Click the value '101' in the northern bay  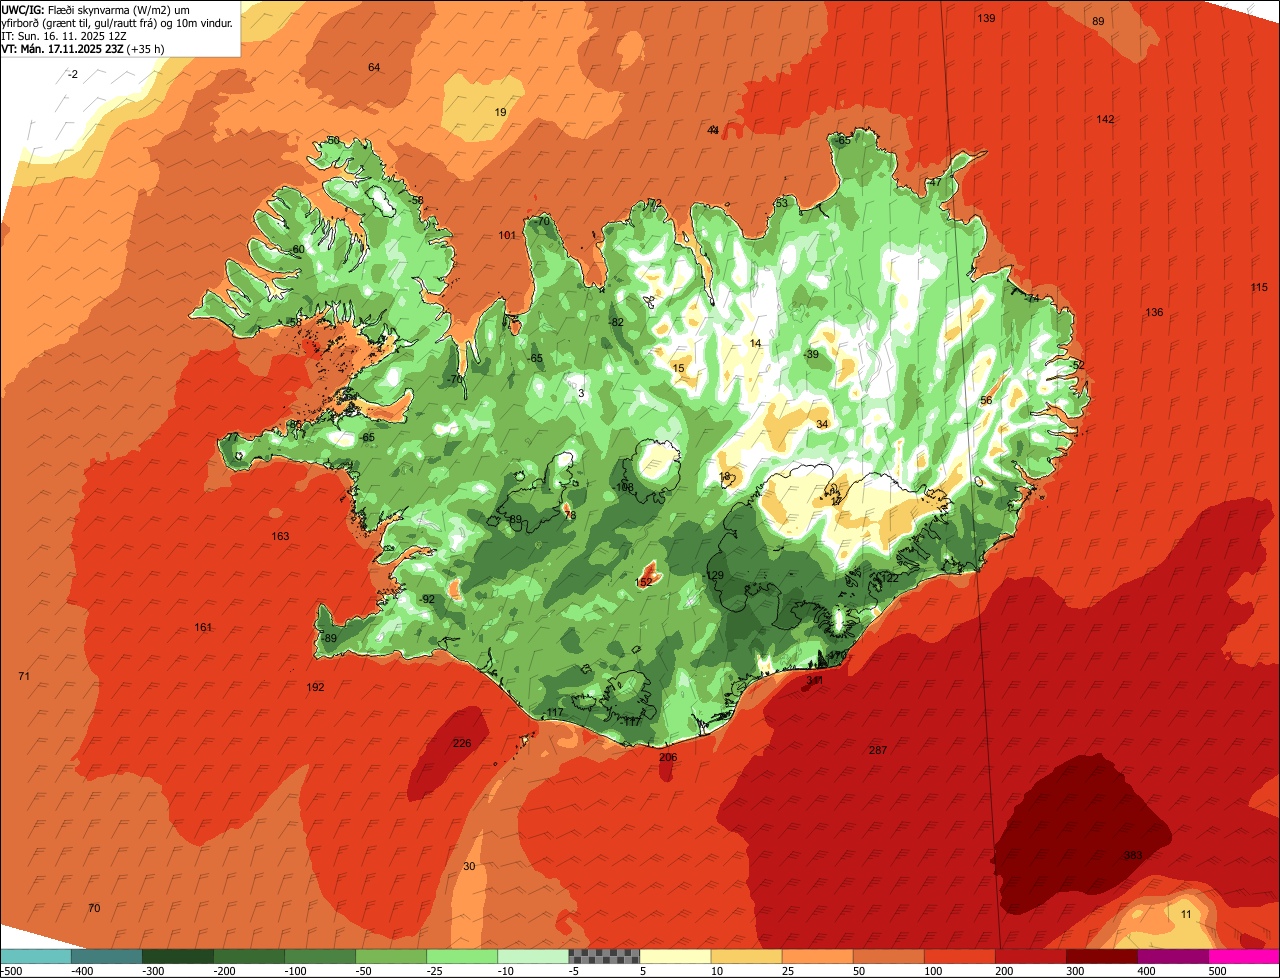(507, 236)
